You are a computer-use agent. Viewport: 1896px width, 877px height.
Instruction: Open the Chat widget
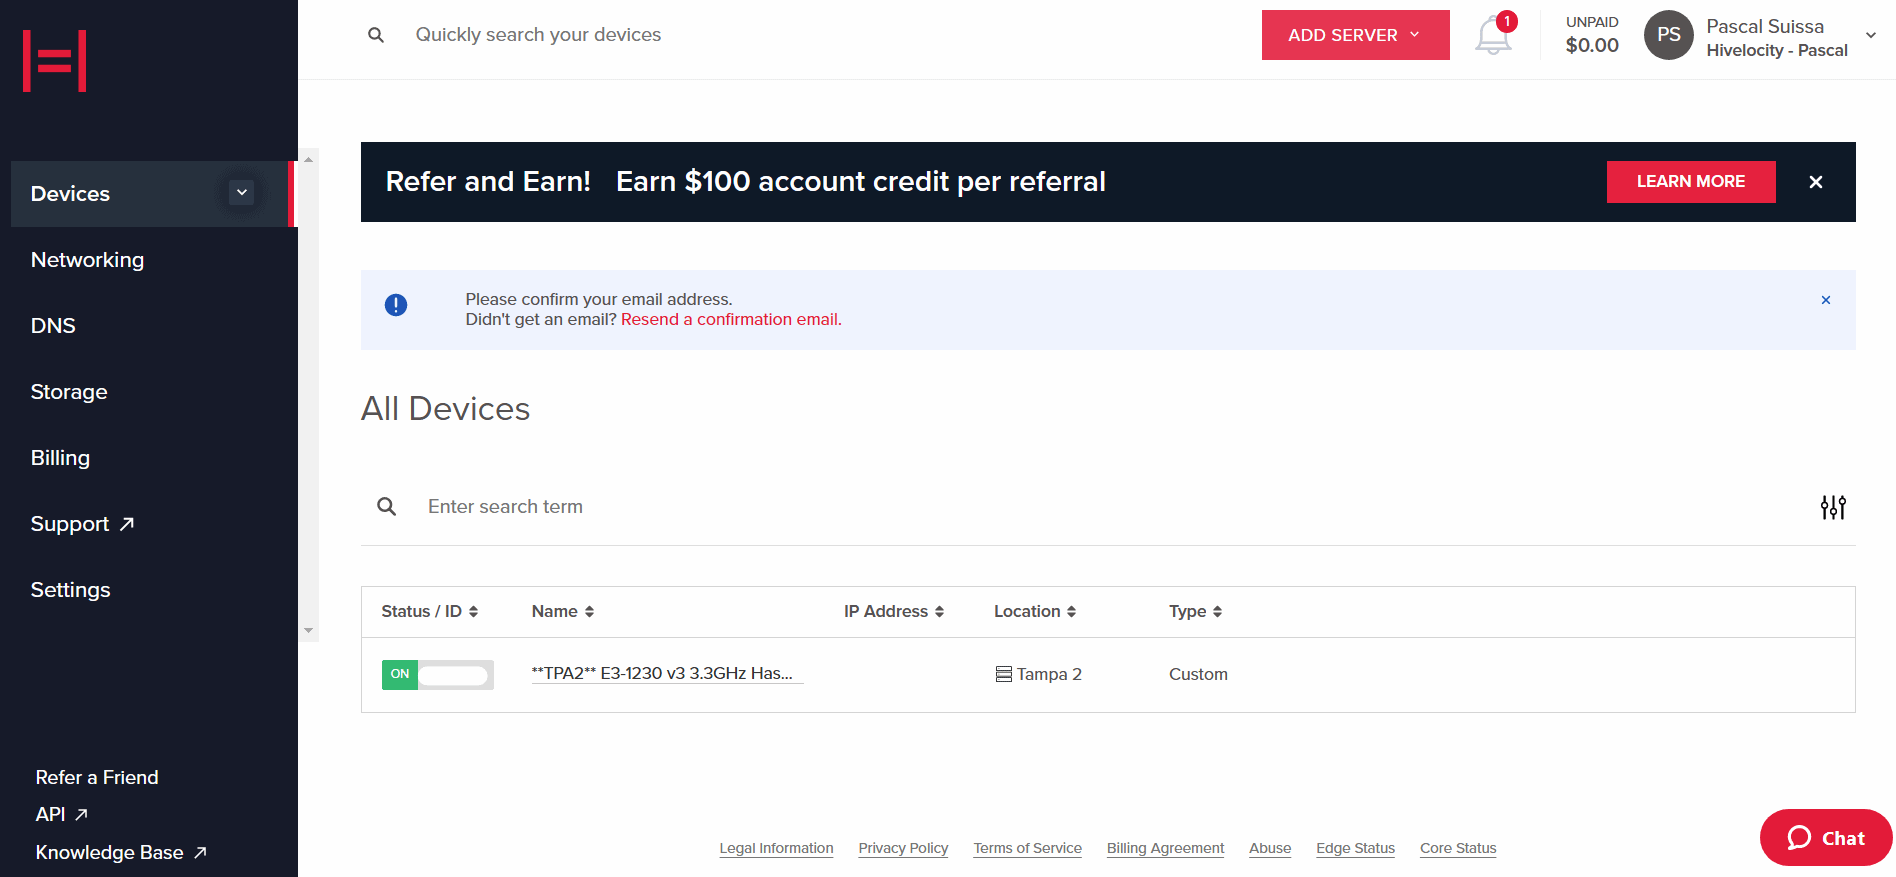[1826, 838]
